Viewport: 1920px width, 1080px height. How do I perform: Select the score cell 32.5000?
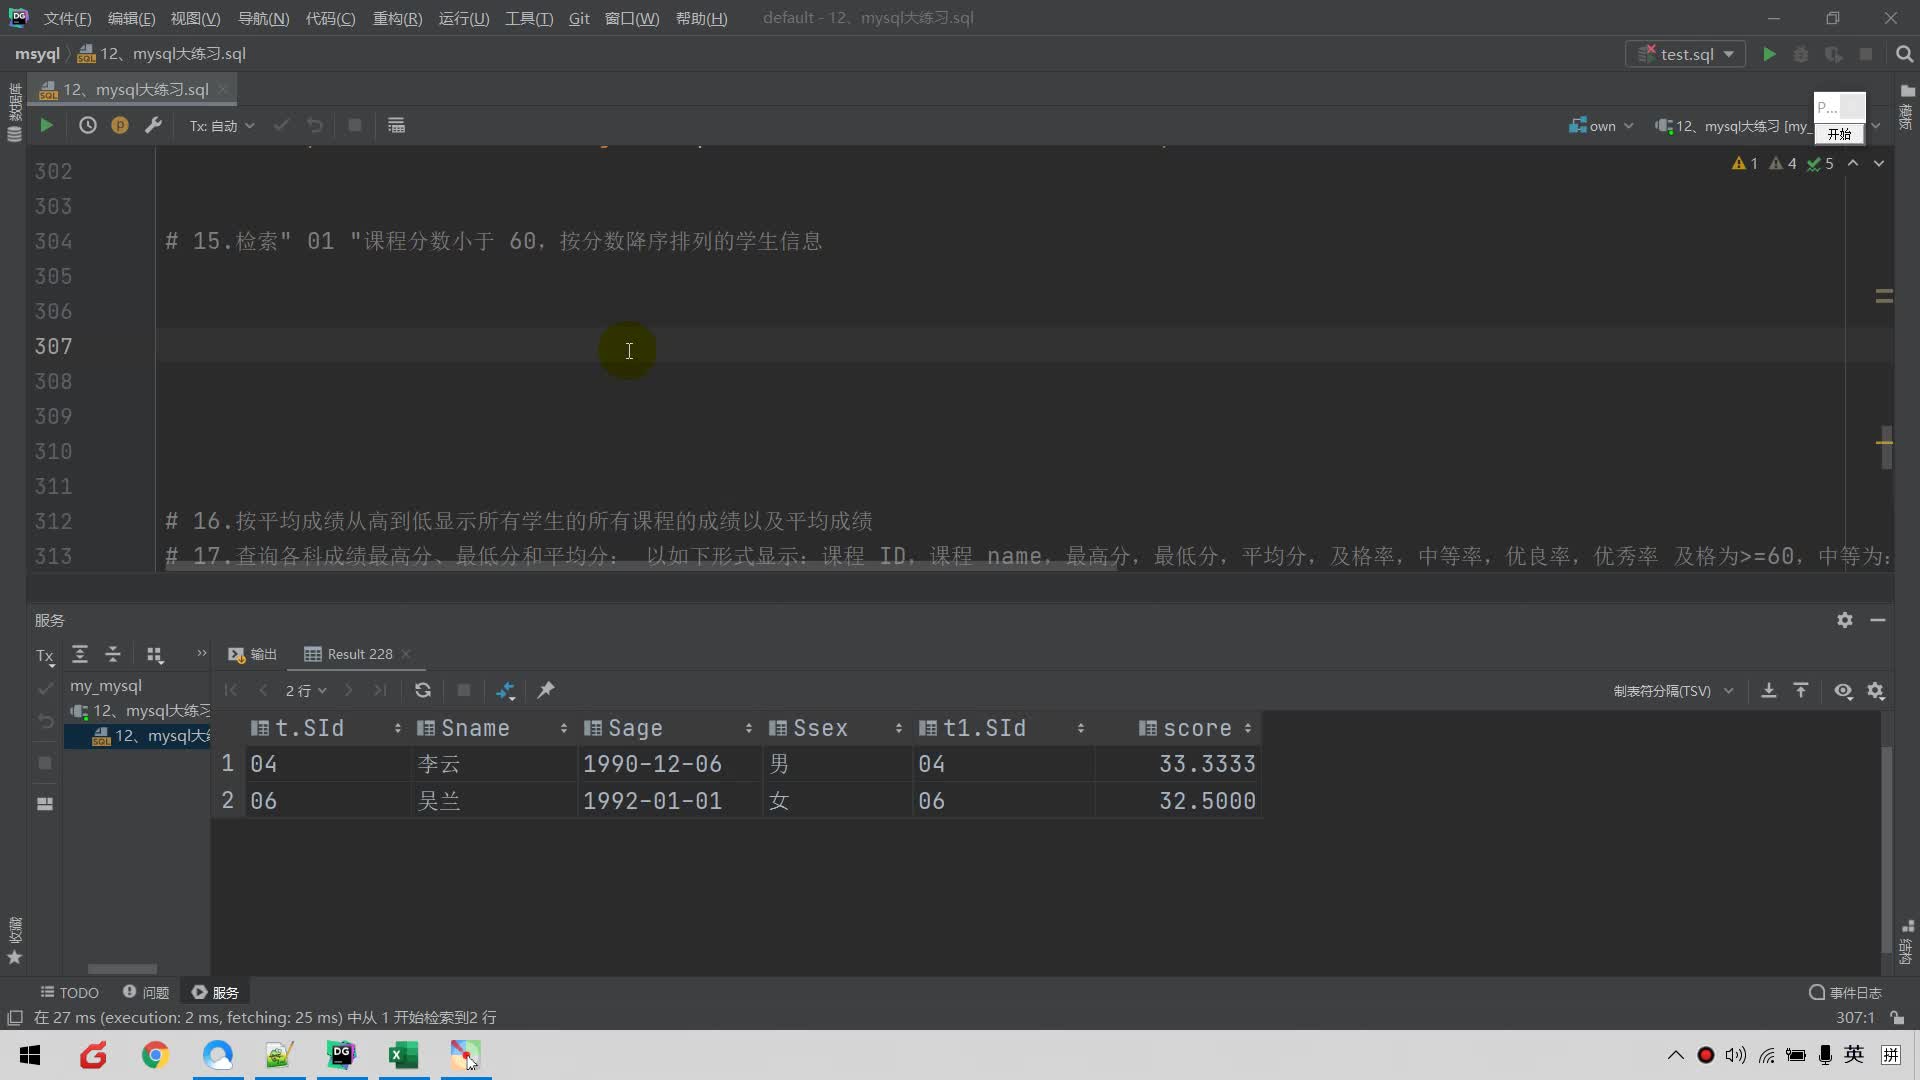point(1178,801)
